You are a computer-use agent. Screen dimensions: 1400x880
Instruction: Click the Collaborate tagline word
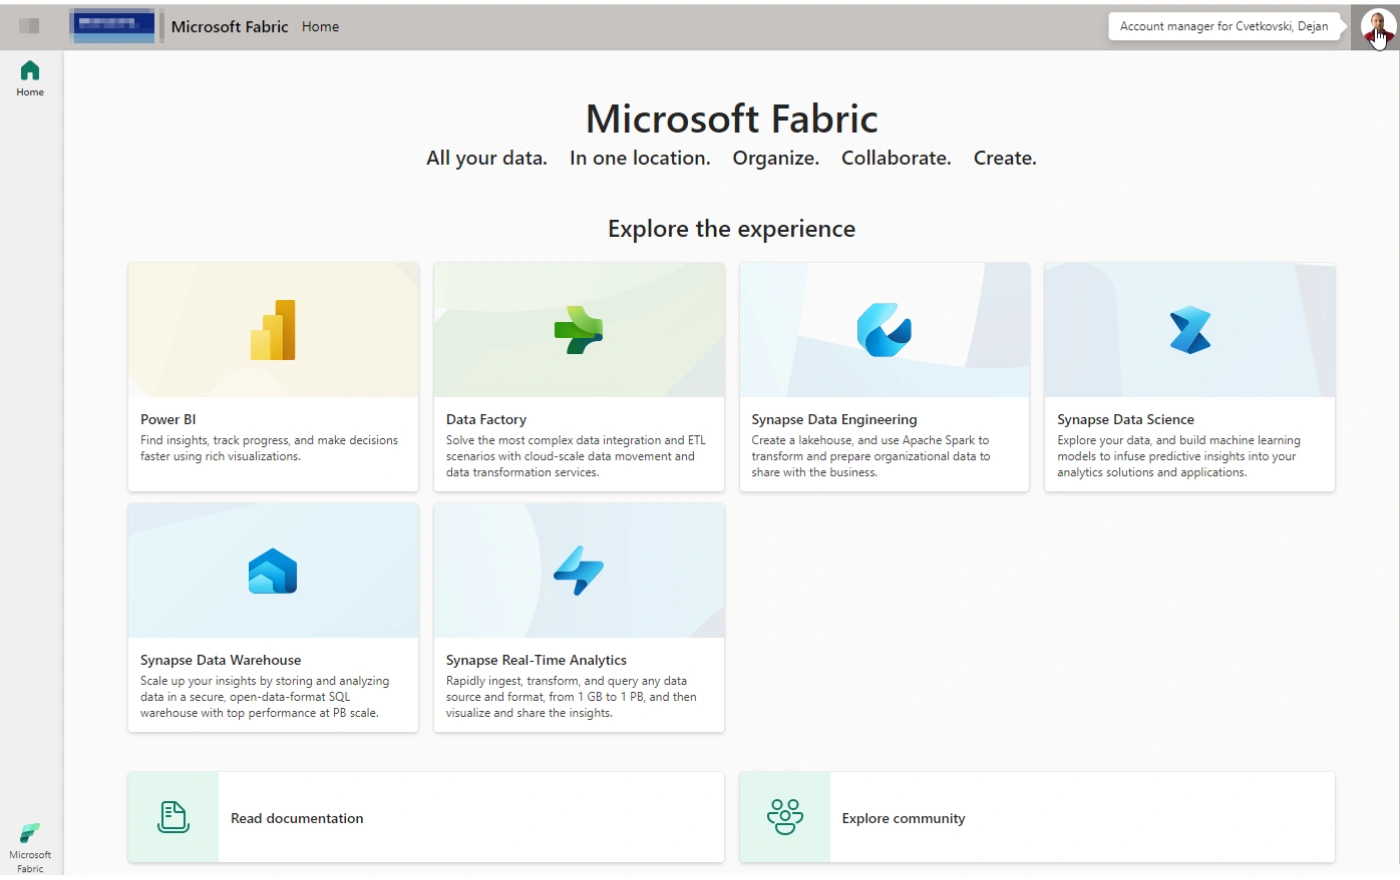point(896,158)
